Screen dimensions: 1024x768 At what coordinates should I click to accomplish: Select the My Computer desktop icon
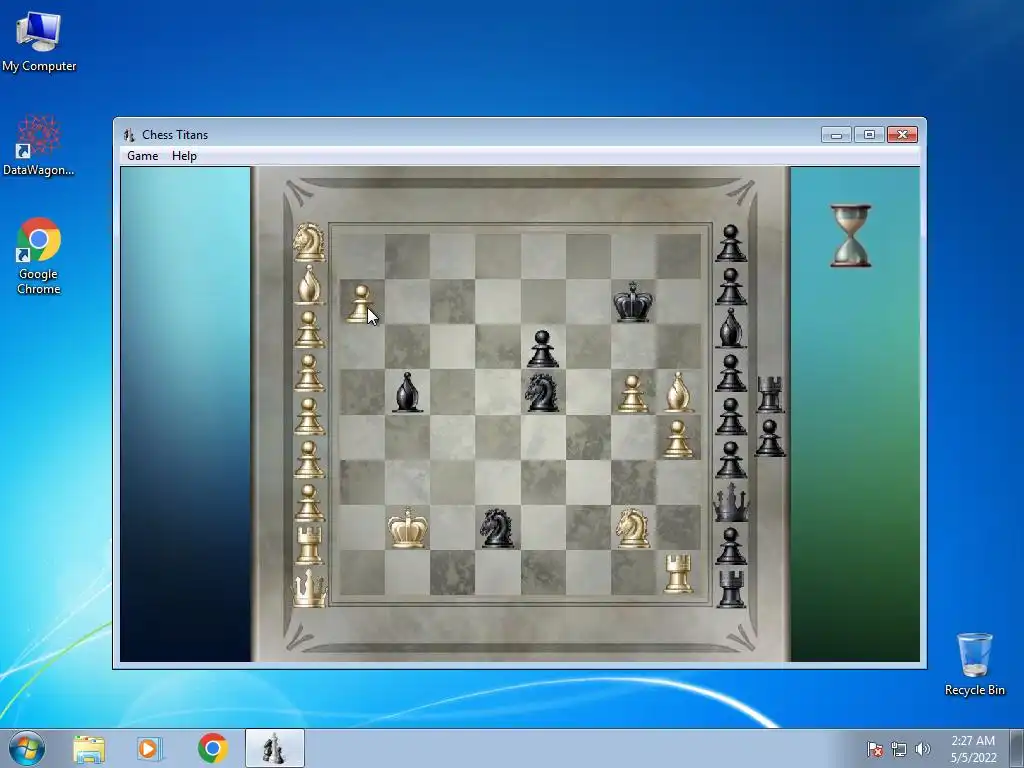[x=39, y=42]
